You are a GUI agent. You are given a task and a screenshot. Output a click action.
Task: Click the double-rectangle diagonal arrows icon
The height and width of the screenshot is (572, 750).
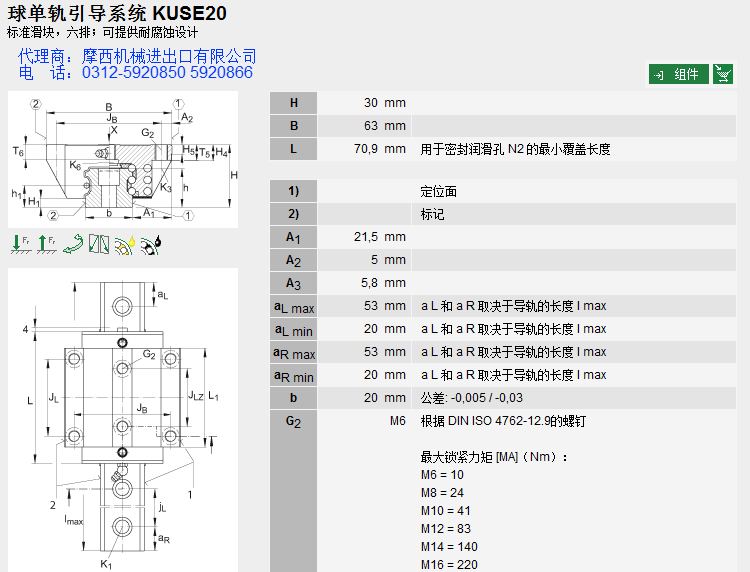[98, 243]
